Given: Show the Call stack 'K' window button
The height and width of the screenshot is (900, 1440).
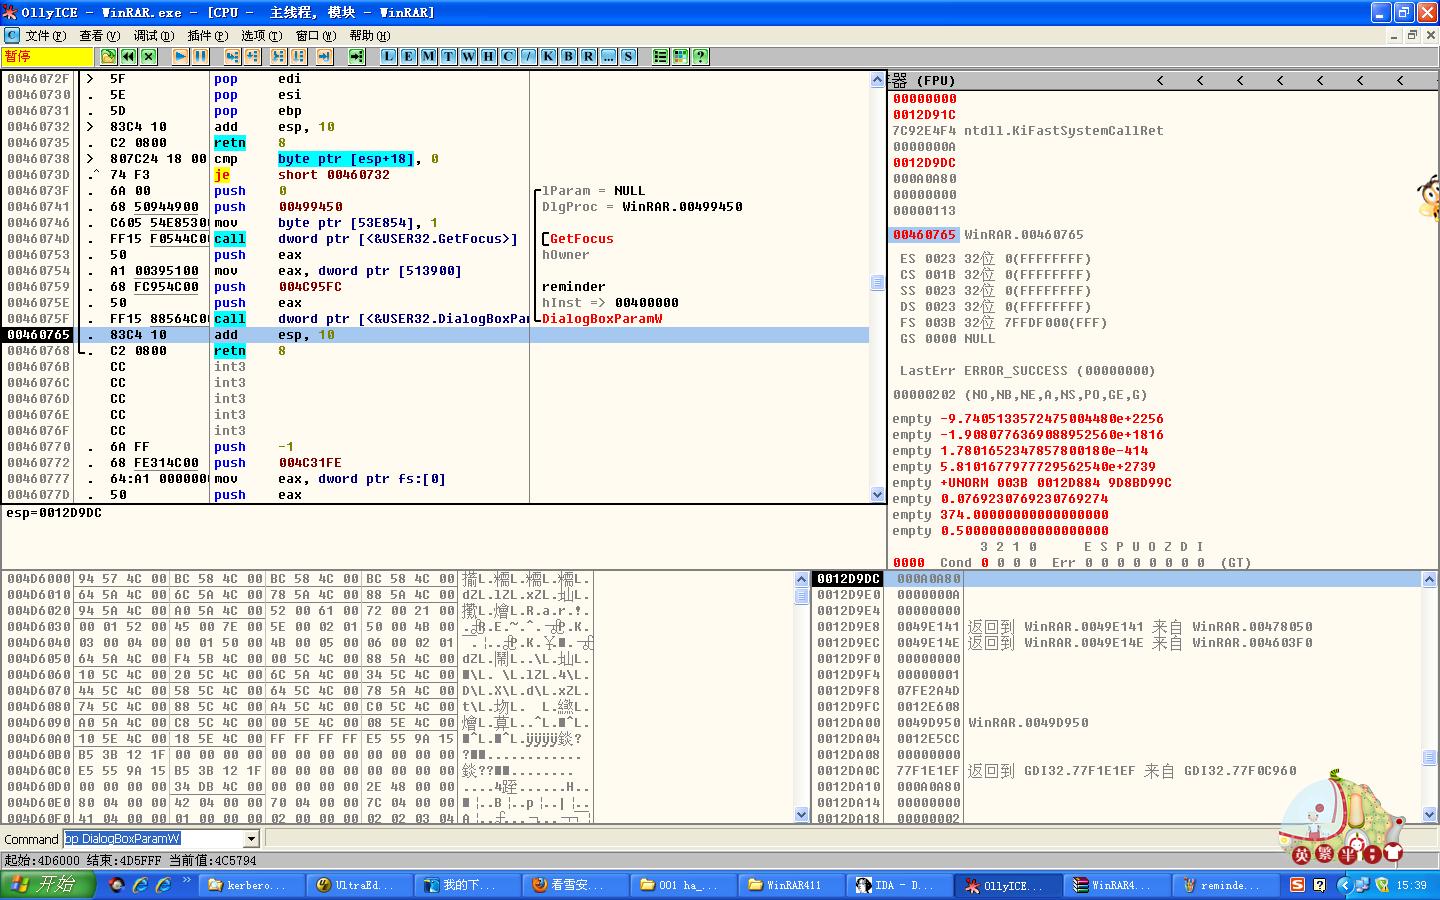Looking at the screenshot, I should (548, 57).
